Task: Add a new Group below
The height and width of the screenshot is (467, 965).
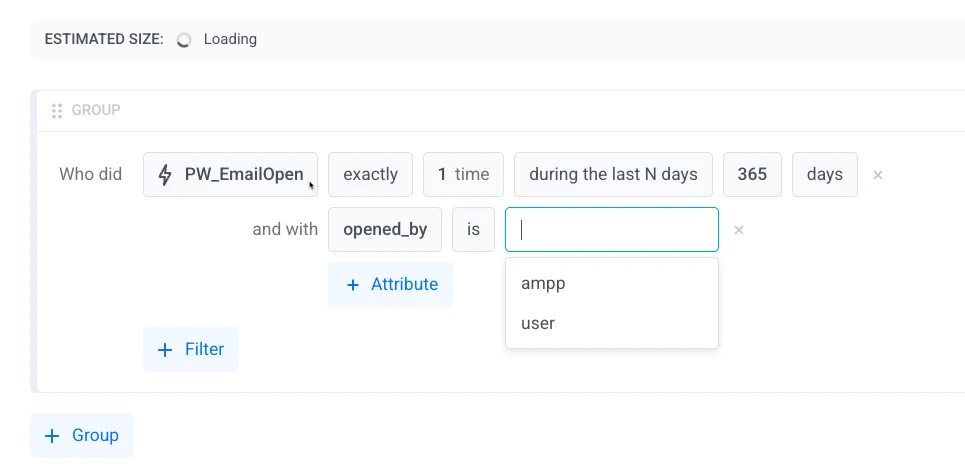Action: coord(82,436)
